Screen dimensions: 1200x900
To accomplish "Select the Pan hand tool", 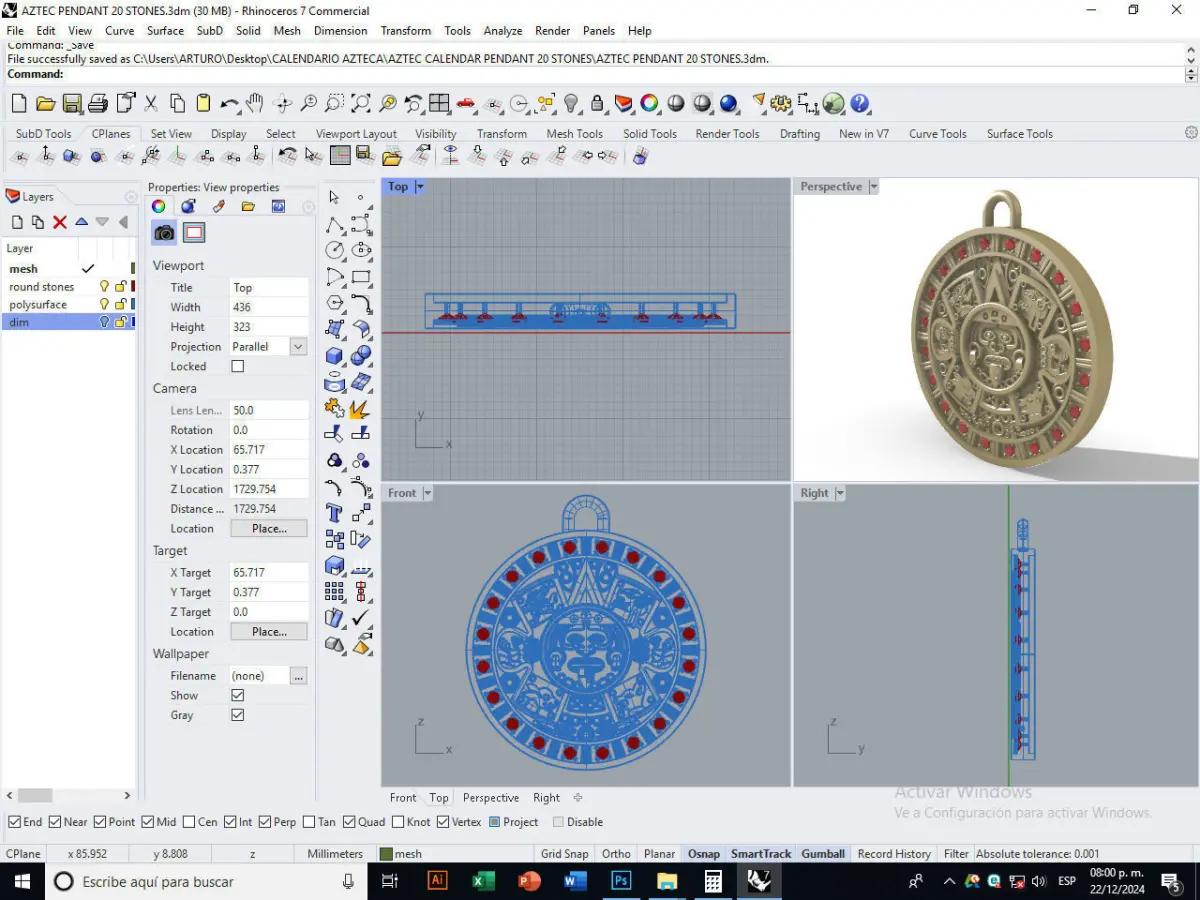I will click(255, 103).
